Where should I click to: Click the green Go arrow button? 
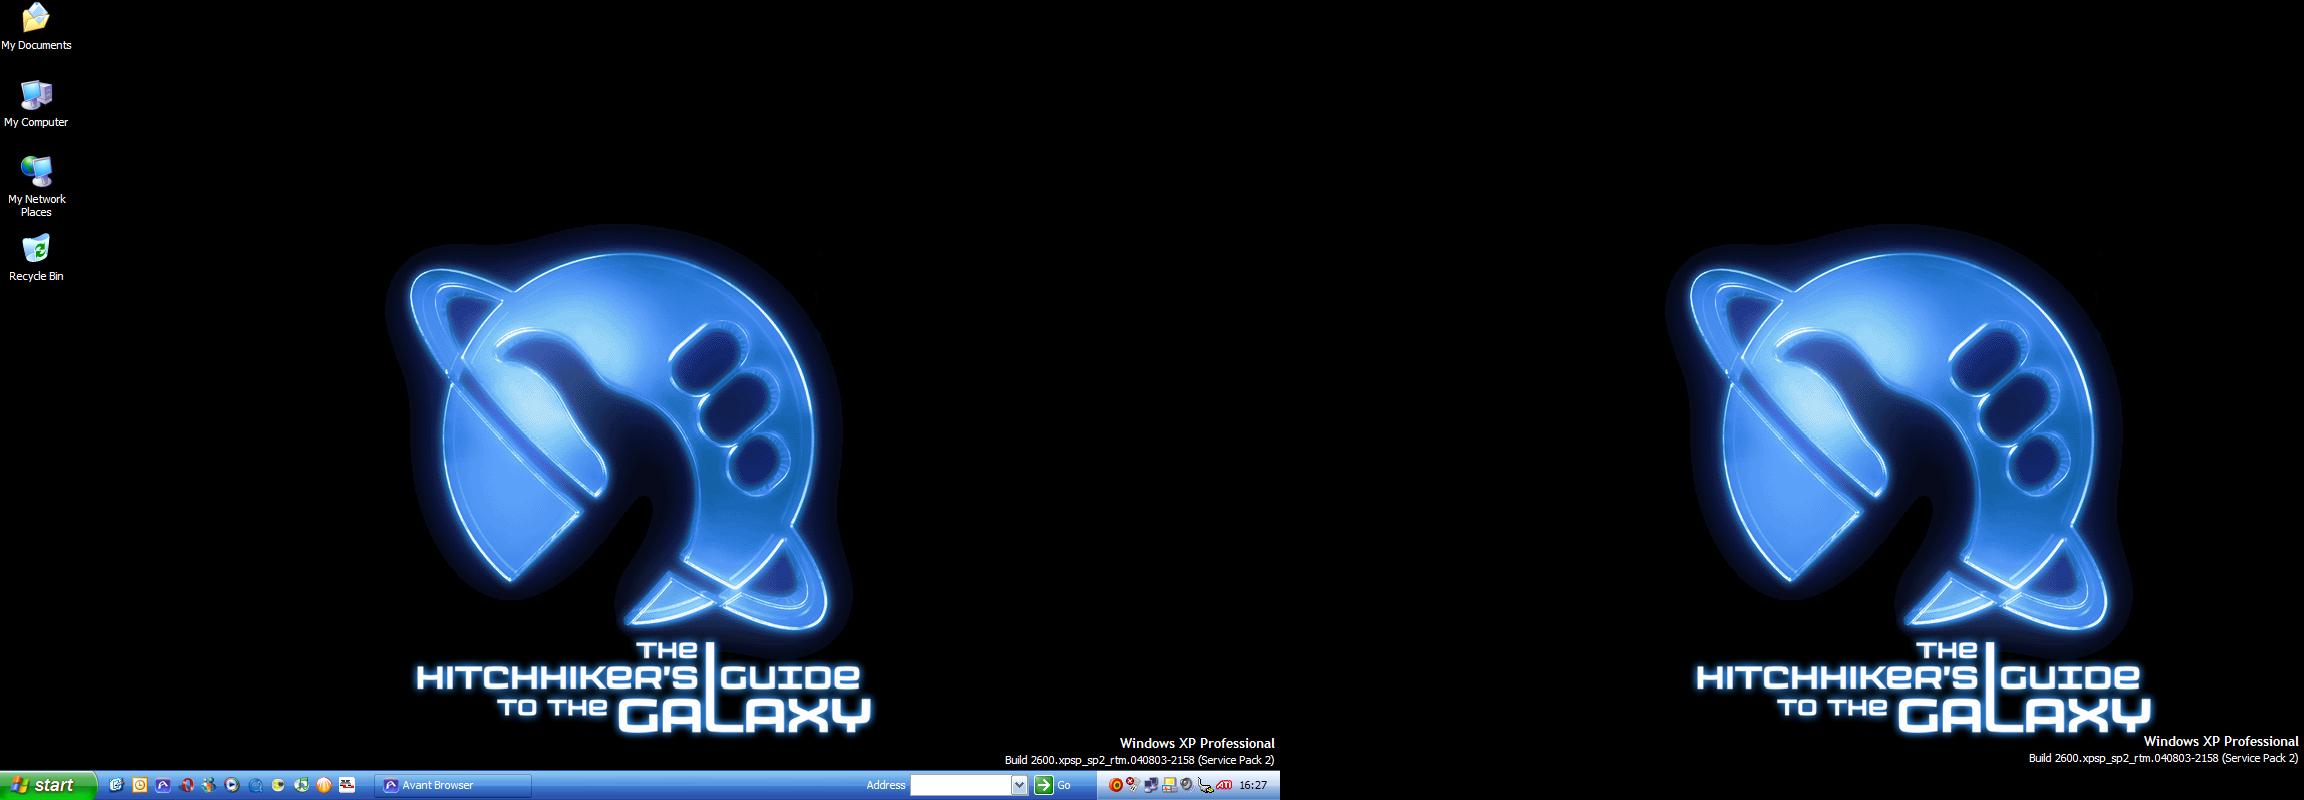pos(1044,785)
